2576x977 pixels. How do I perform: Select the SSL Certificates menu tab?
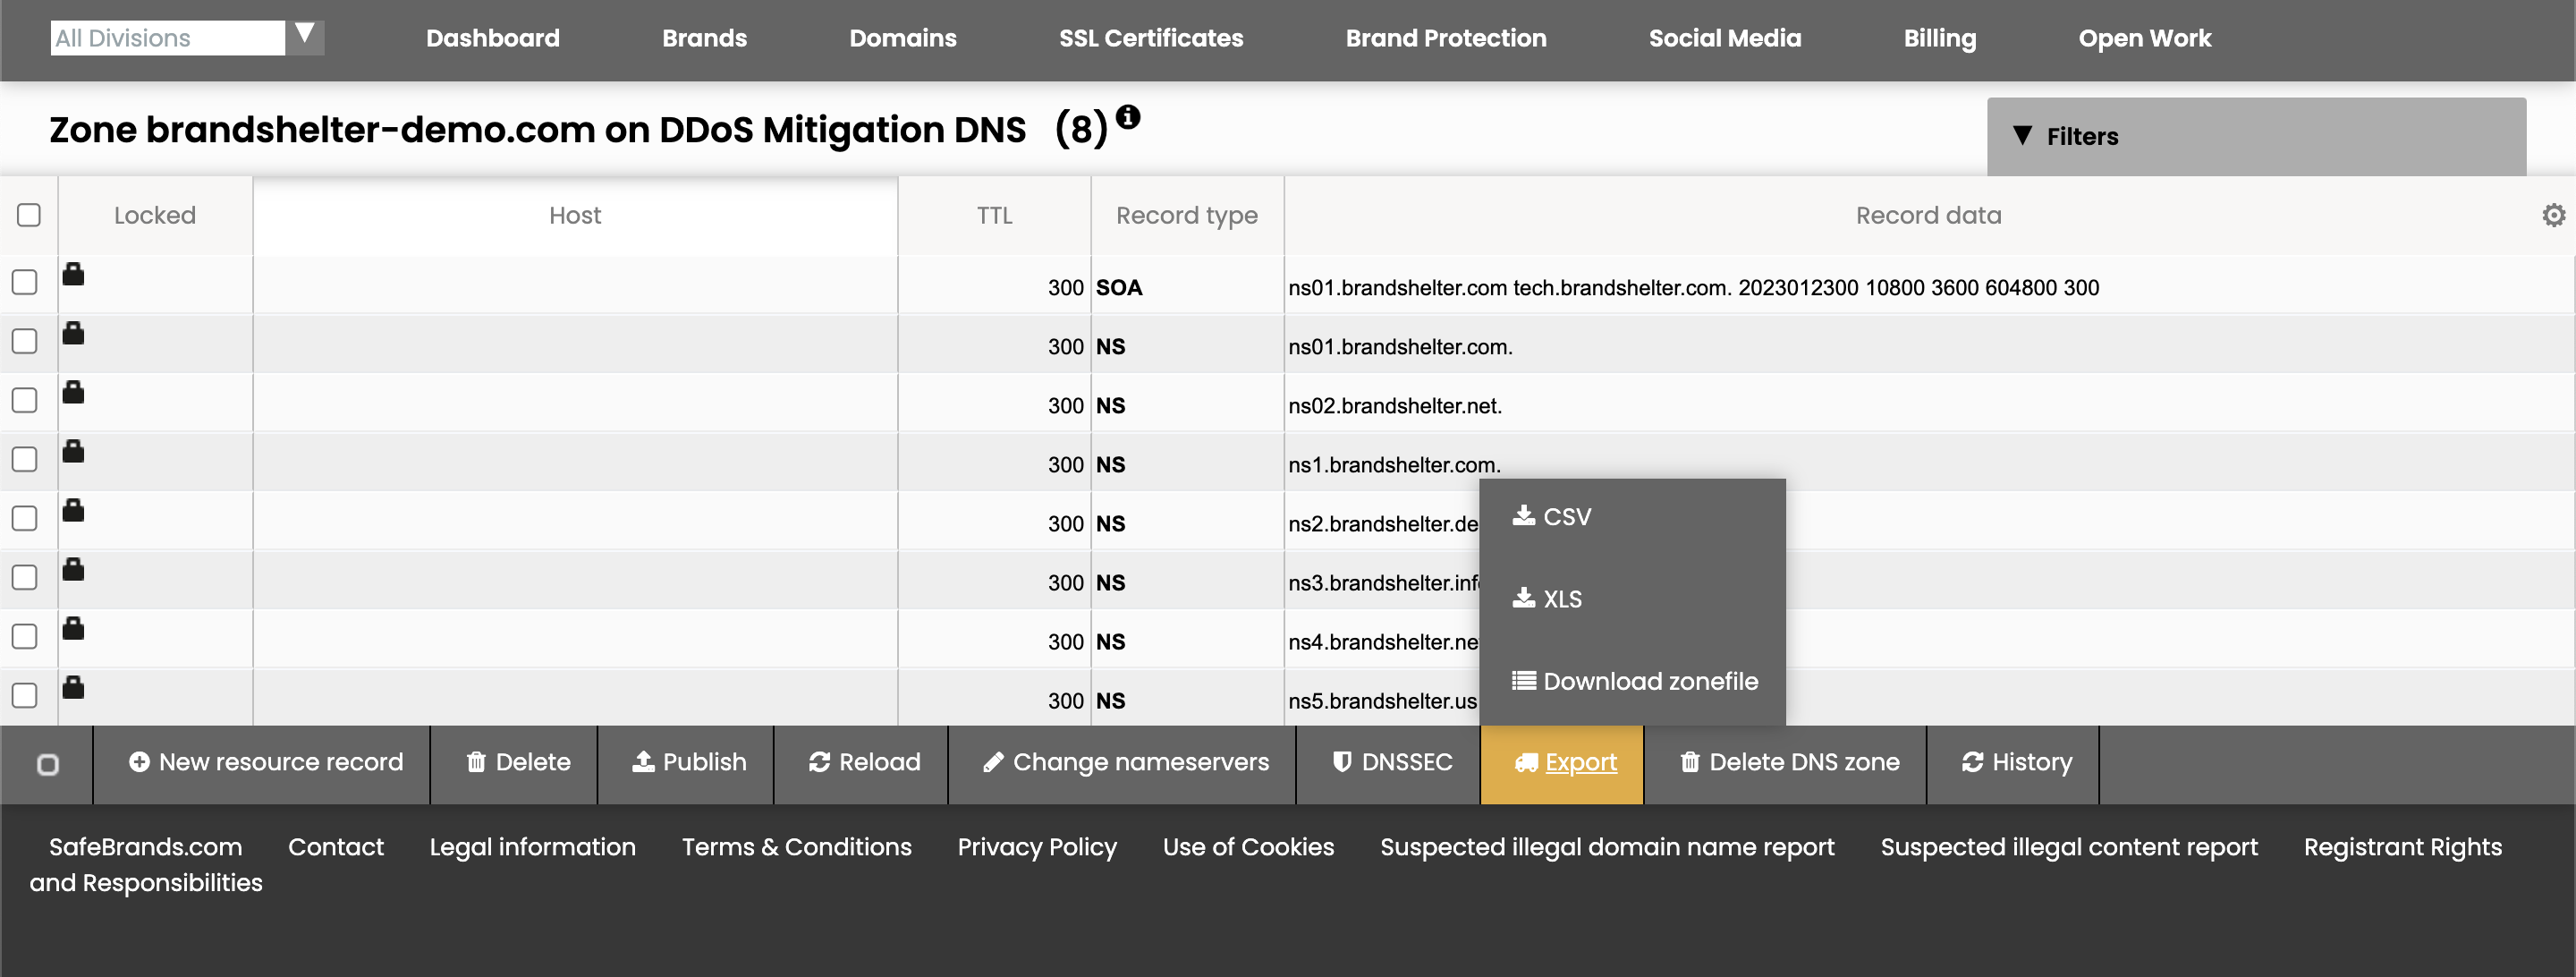[1150, 36]
